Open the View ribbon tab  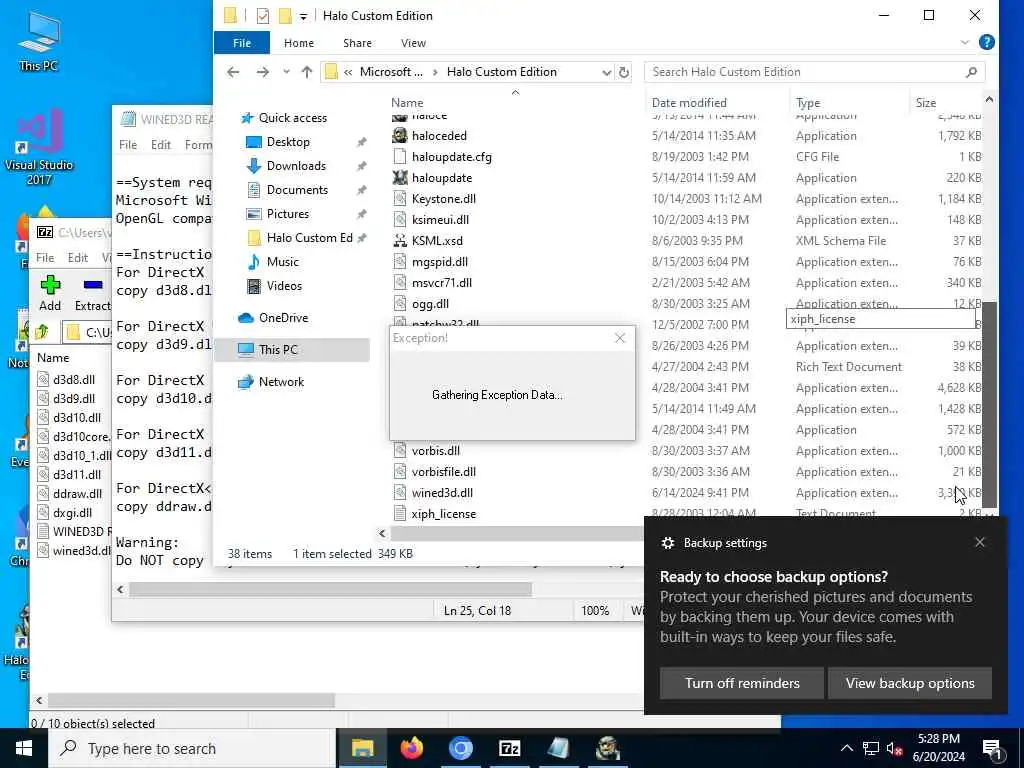click(x=413, y=43)
